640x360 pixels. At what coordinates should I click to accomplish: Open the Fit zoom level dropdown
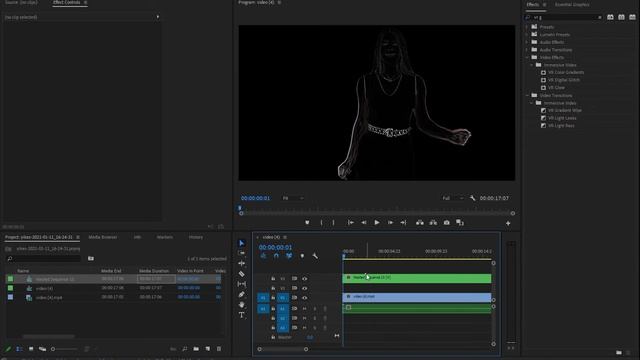tap(293, 198)
